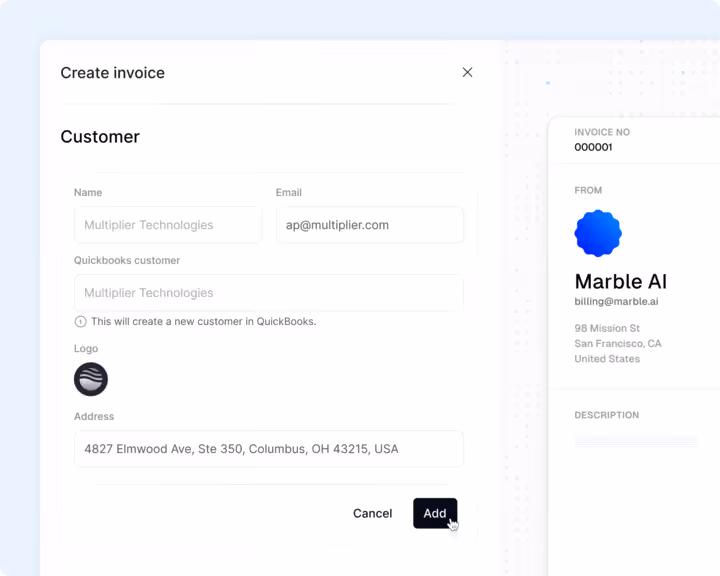Click the Name field label
The image size is (720, 576).
88,192
